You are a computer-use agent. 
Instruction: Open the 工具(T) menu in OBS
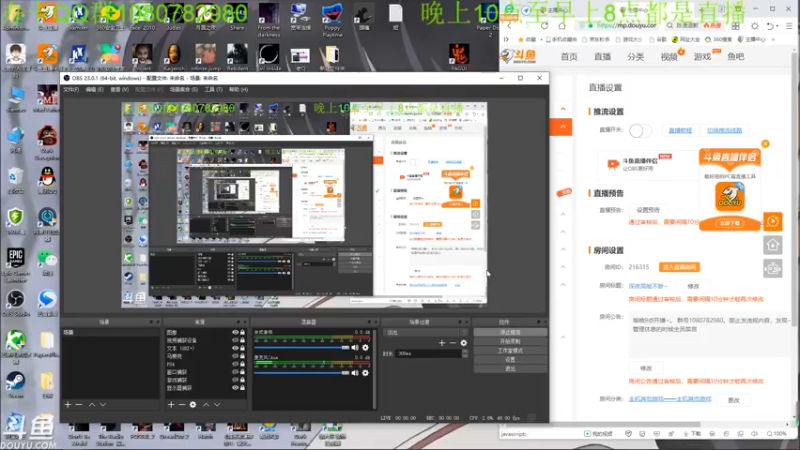click(213, 90)
